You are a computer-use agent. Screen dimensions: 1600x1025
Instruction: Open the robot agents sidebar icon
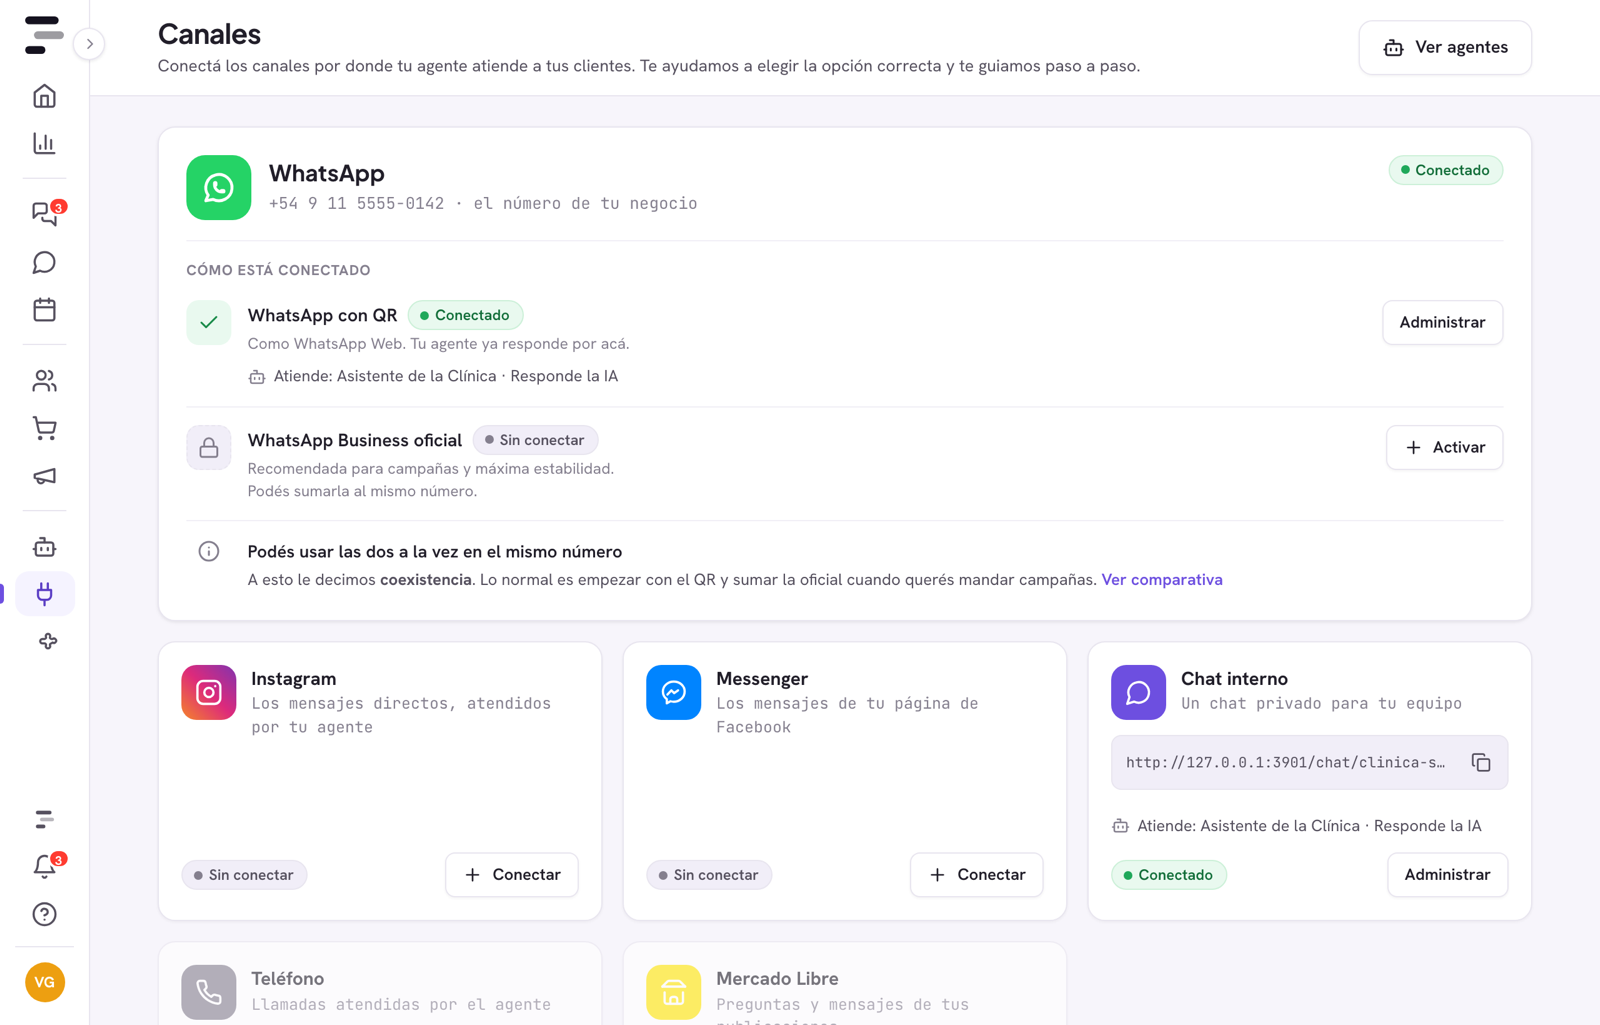44,547
